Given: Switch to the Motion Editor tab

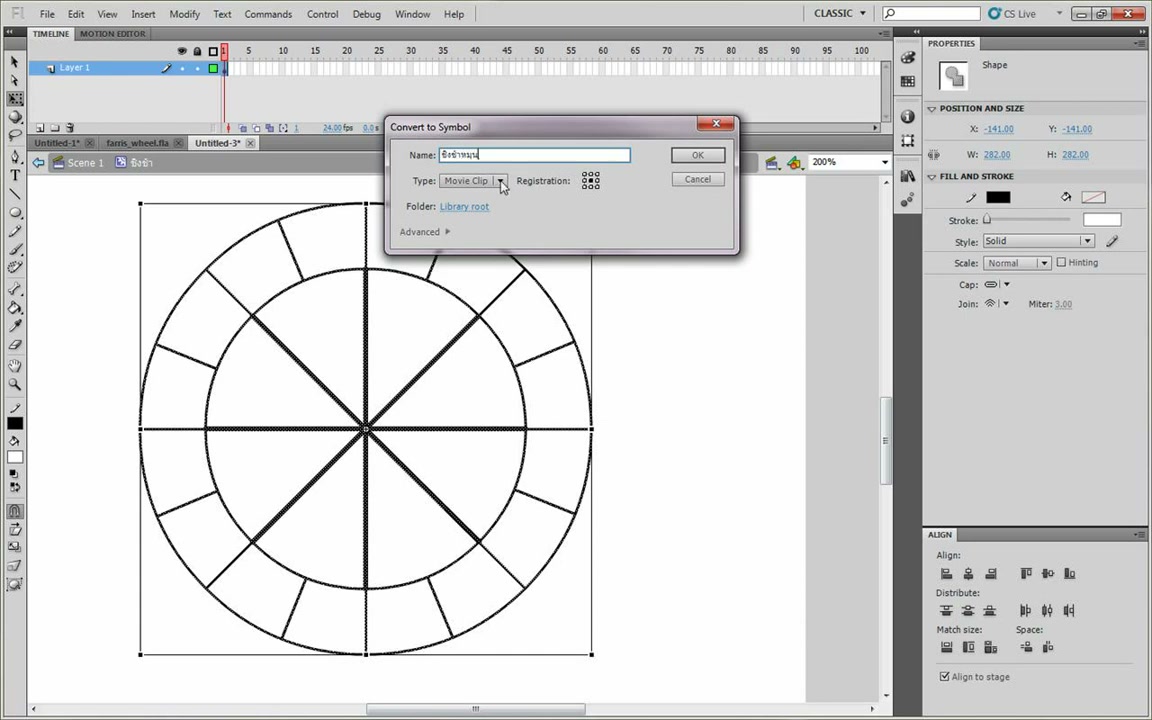Looking at the screenshot, I should point(112,34).
